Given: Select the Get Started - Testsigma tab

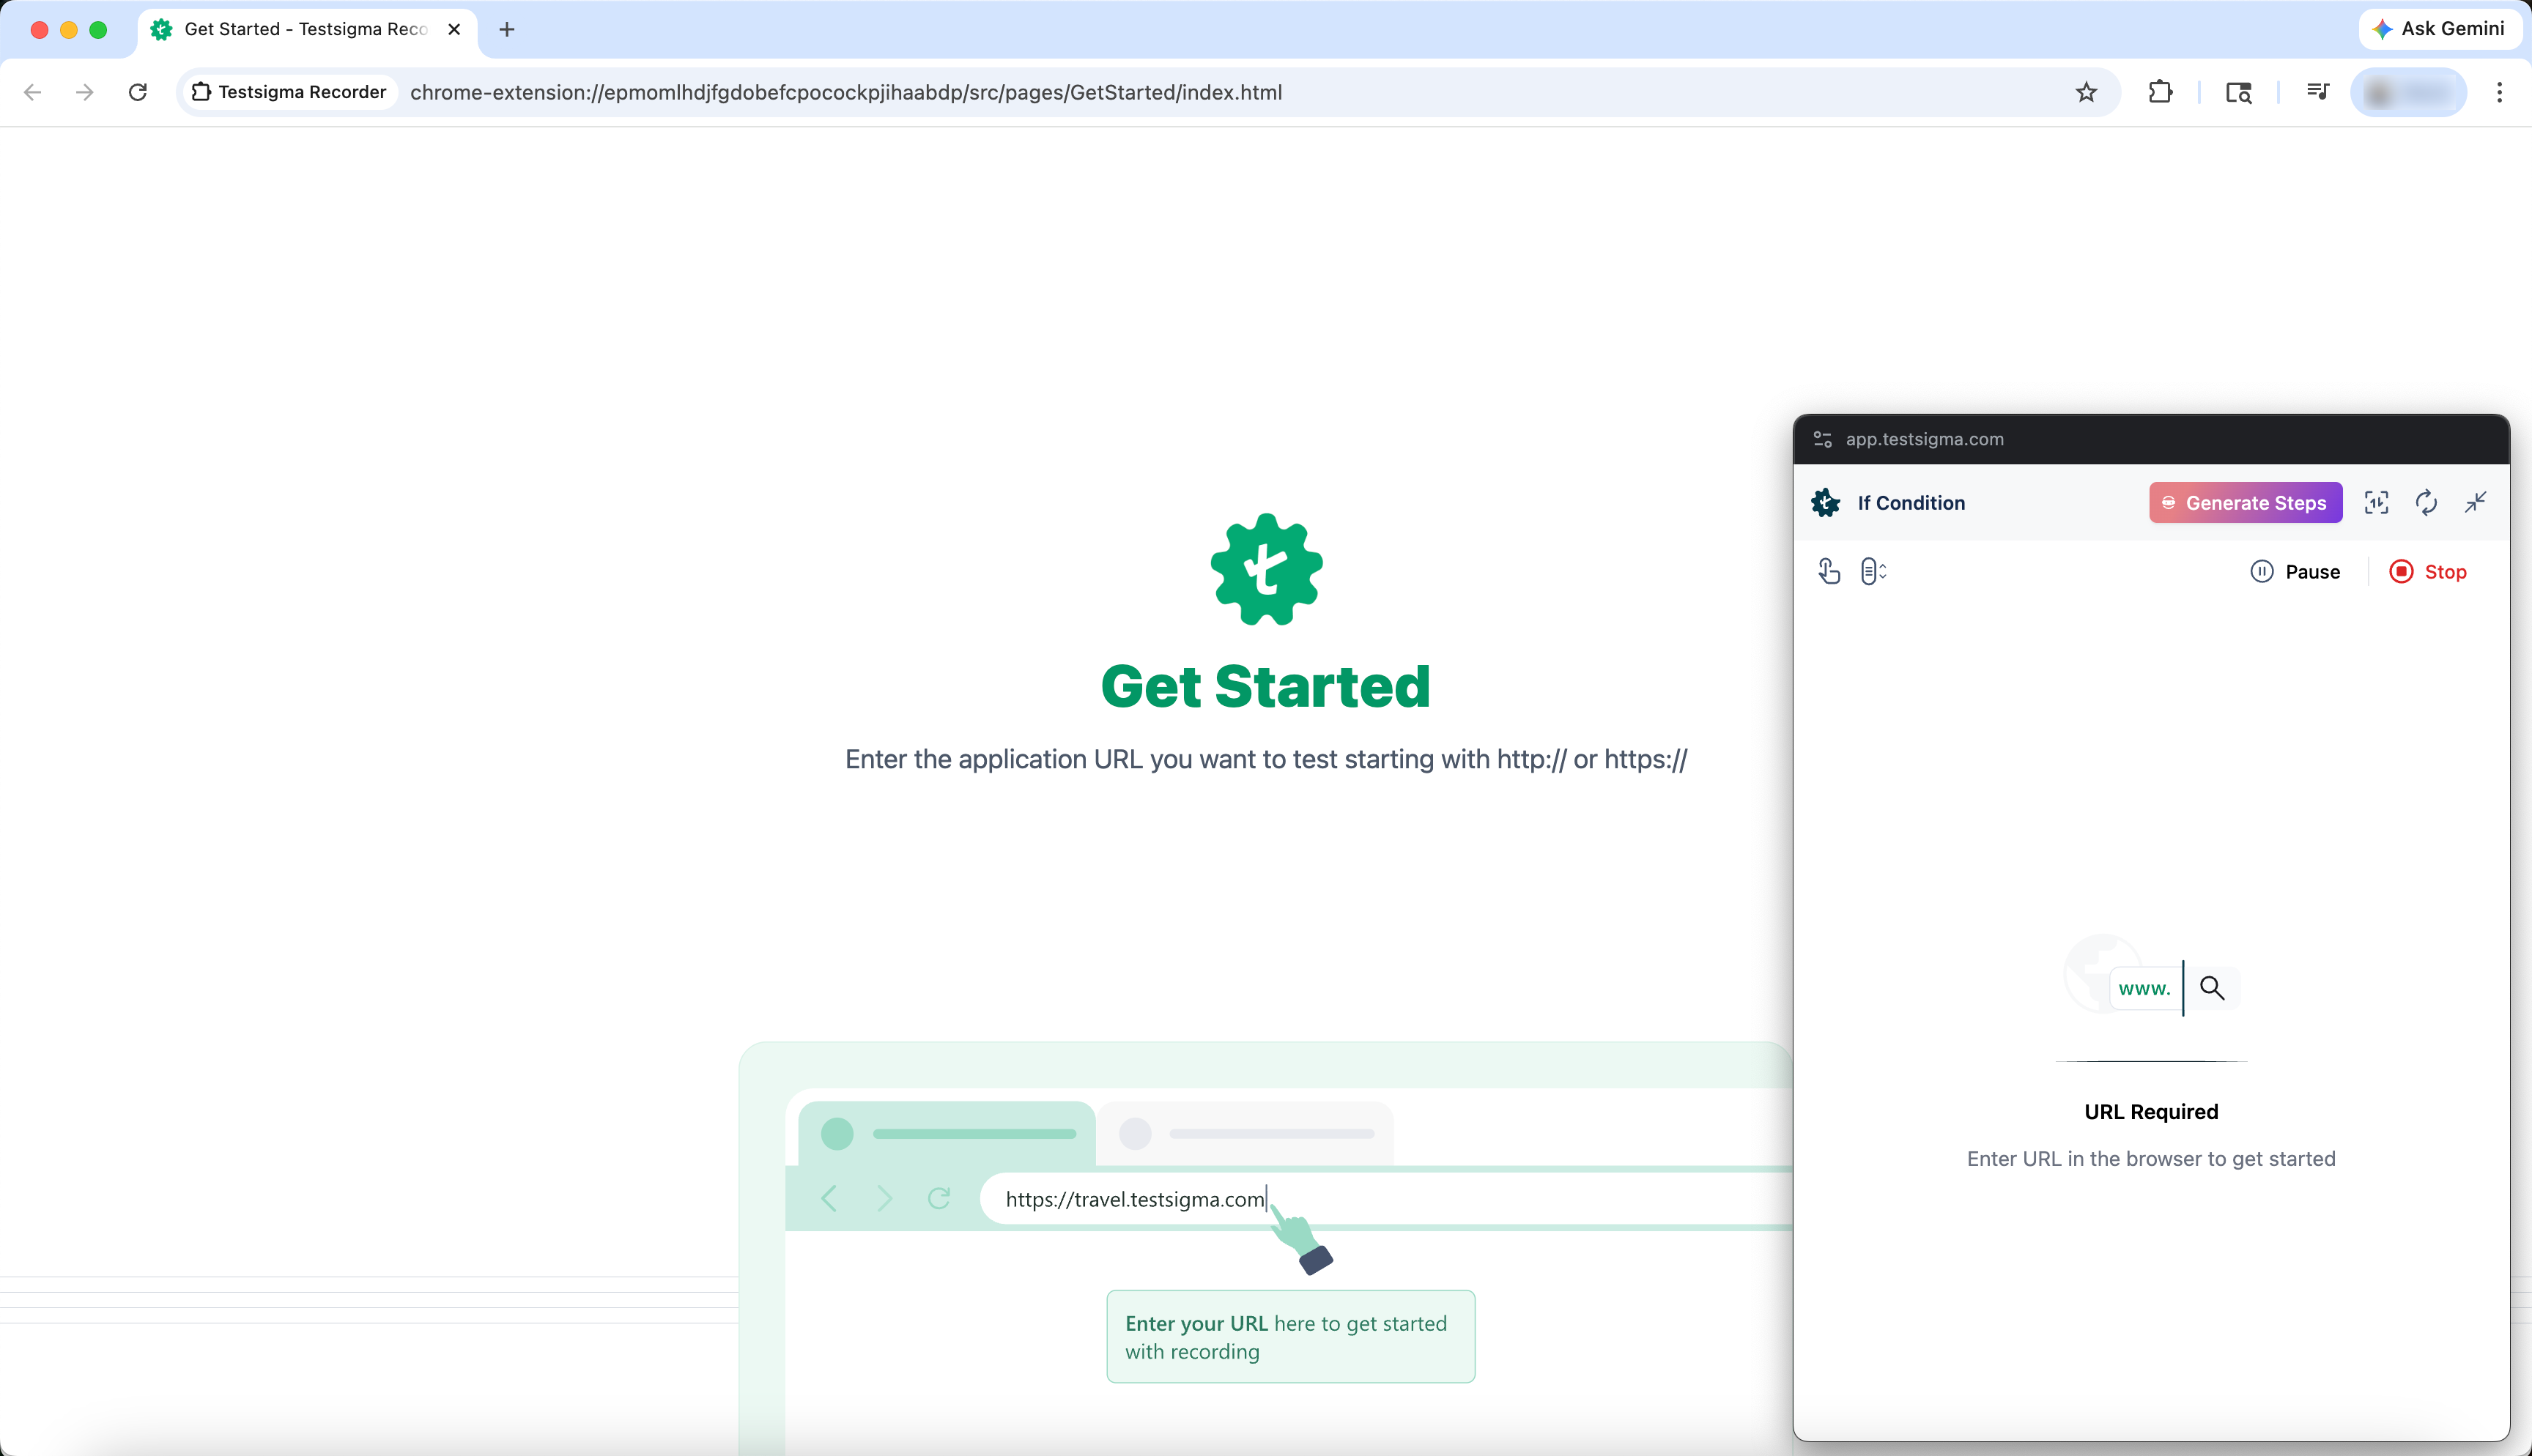Looking at the screenshot, I should click(x=308, y=29).
